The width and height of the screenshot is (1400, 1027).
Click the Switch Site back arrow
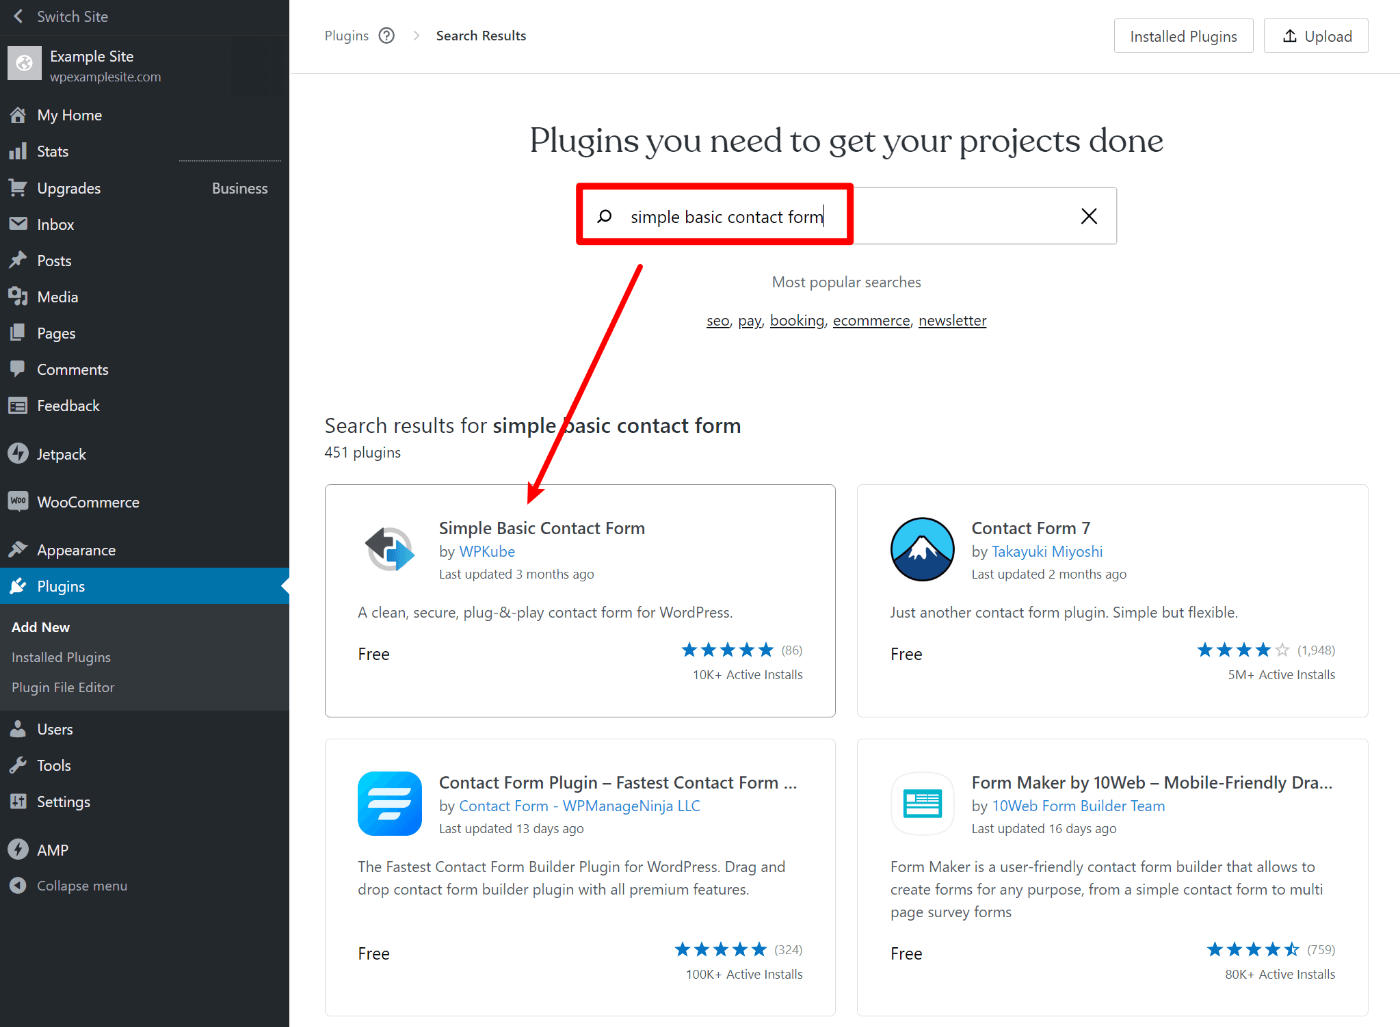pyautogui.click(x=18, y=16)
